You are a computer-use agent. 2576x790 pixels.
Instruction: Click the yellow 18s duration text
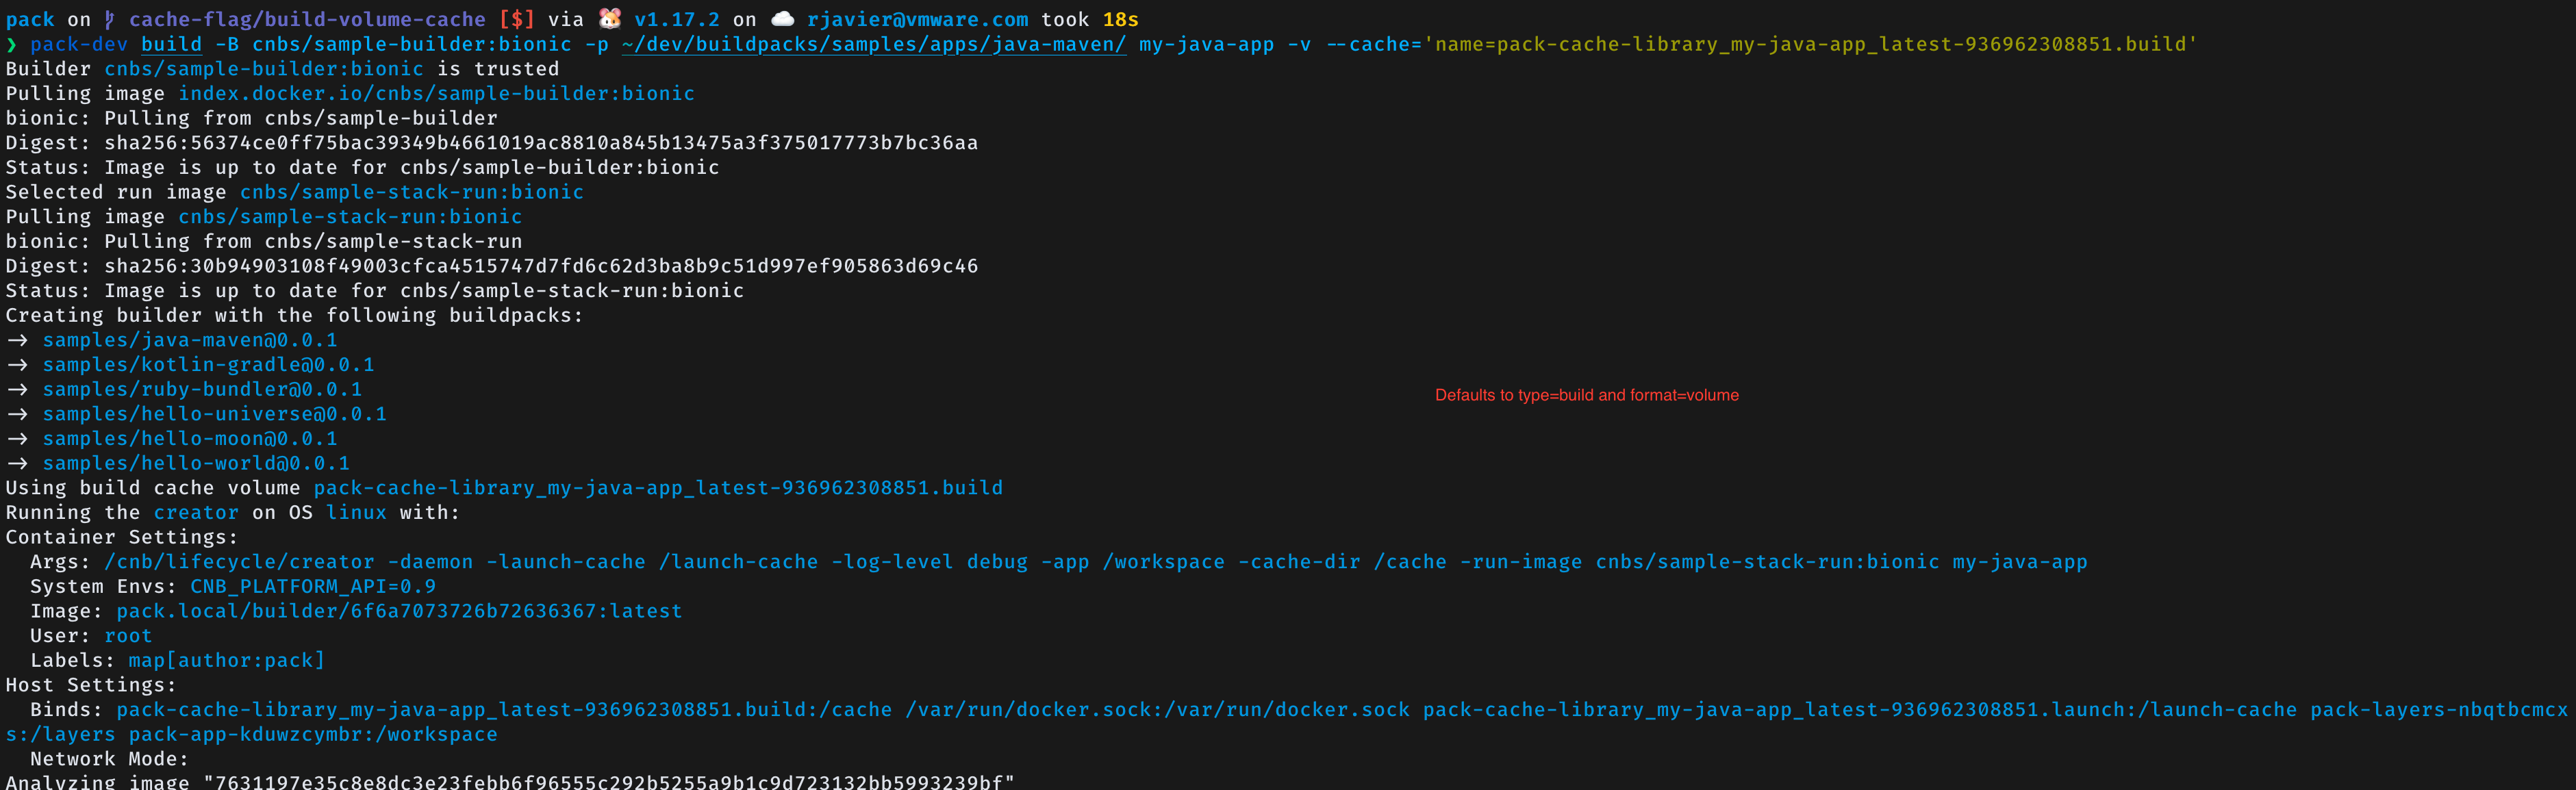(1120, 19)
